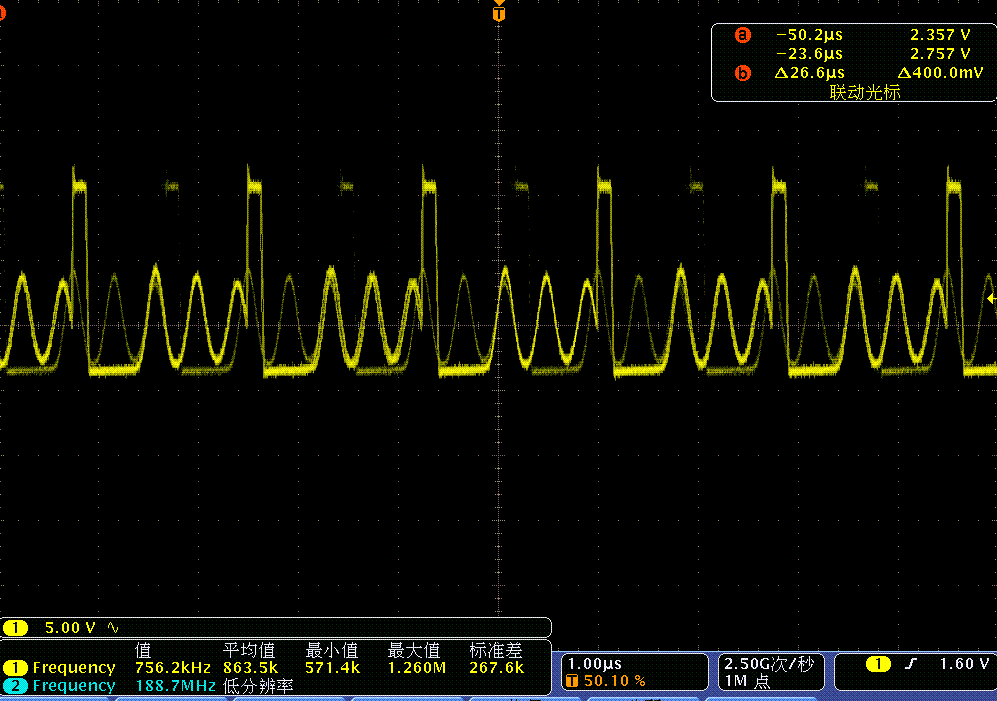Click the 1M 点 record length readout
Image resolution: width=997 pixels, height=701 pixels.
pos(747,681)
